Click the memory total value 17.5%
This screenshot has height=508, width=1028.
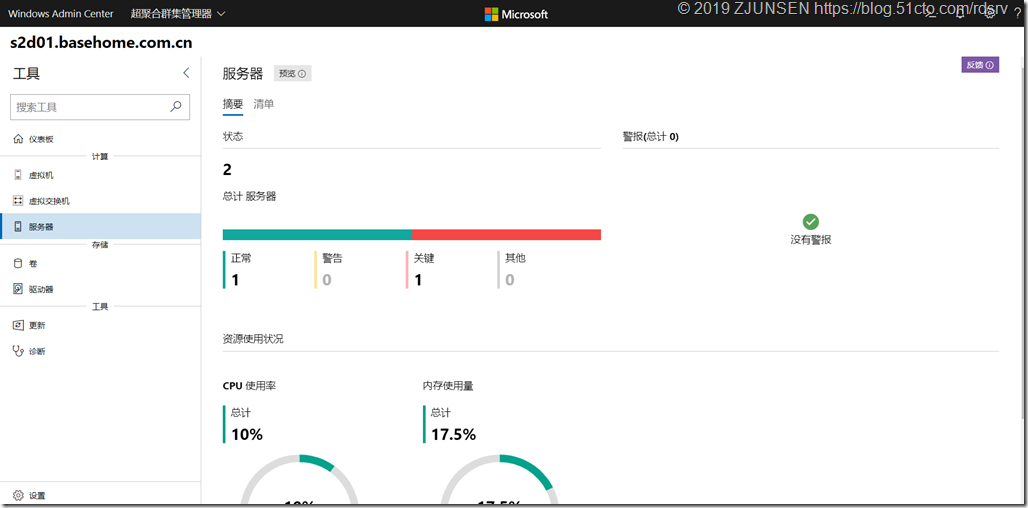[x=454, y=434]
